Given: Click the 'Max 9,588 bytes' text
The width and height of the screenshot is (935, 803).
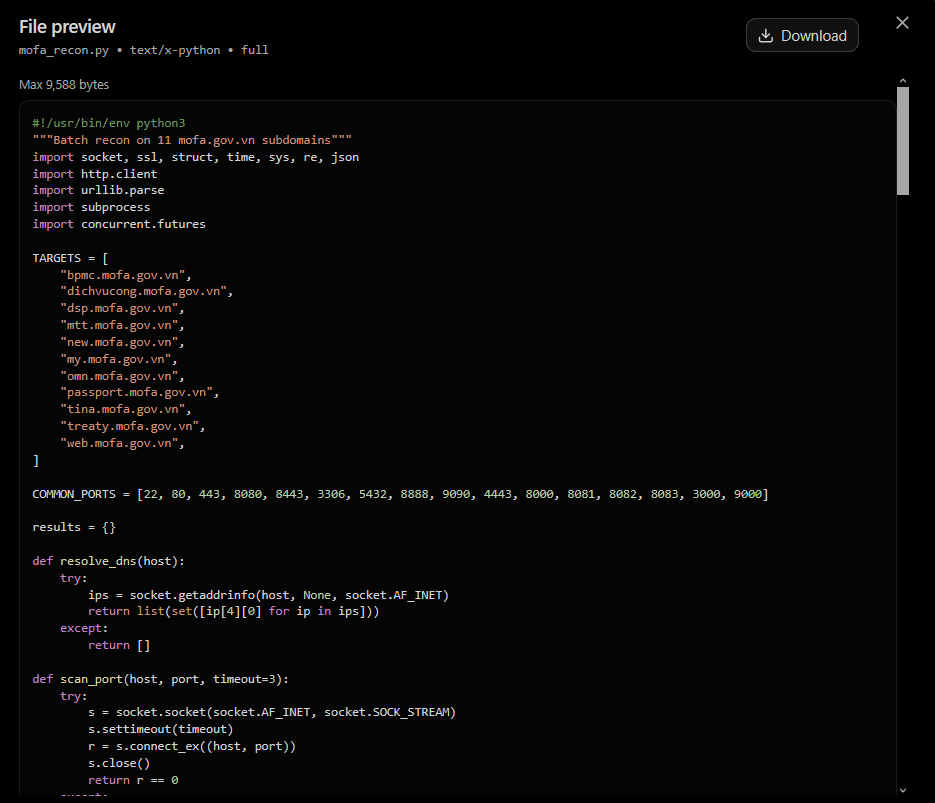Looking at the screenshot, I should [x=64, y=85].
